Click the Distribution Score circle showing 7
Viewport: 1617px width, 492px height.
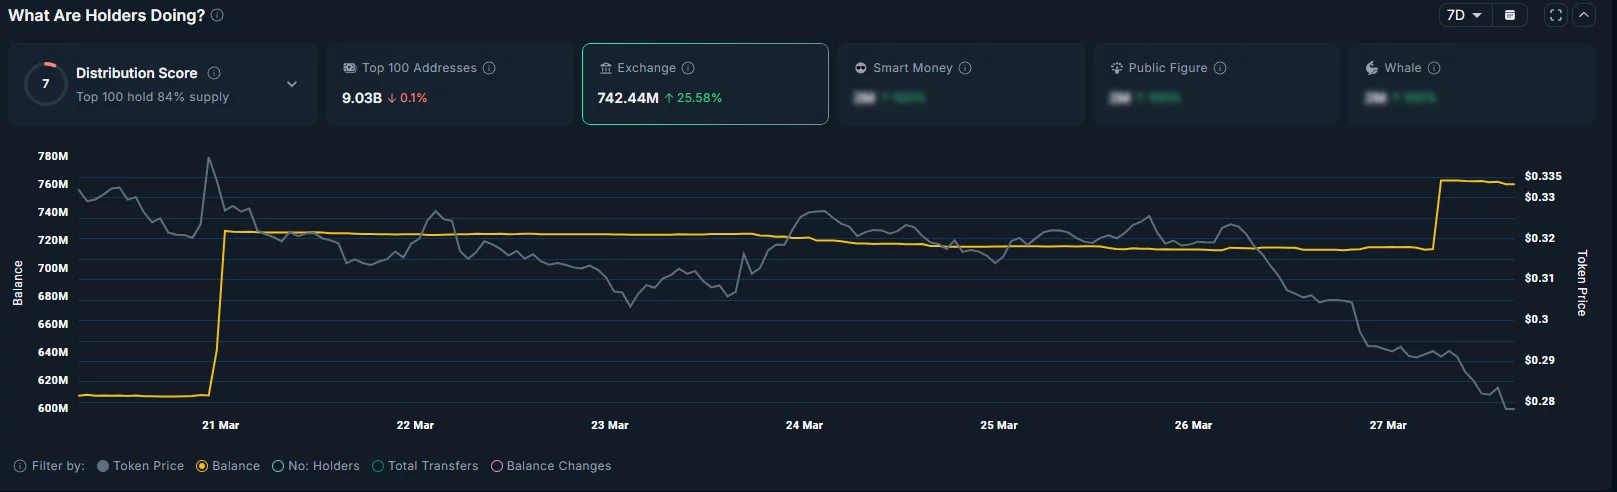coord(45,84)
